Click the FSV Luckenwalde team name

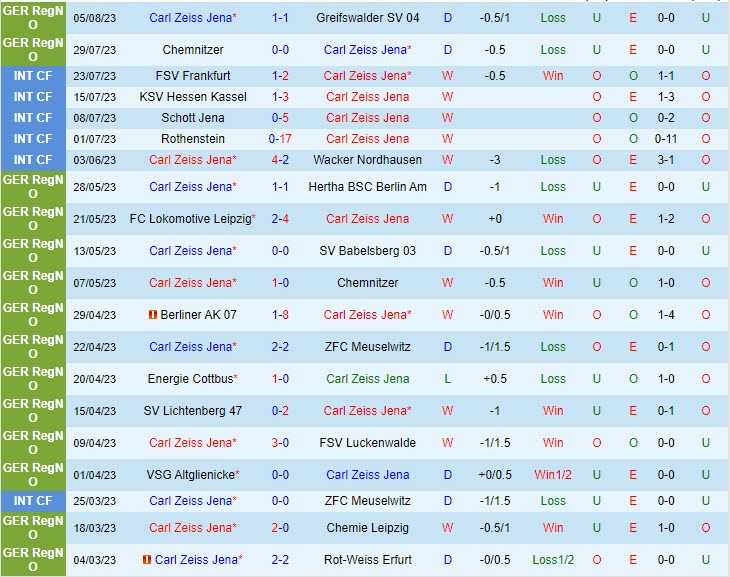pyautogui.click(x=367, y=443)
